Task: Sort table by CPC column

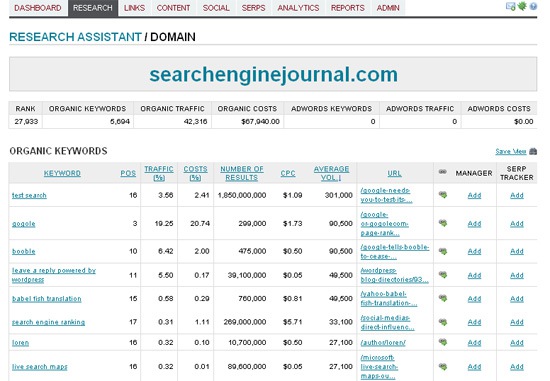Action: tap(288, 173)
